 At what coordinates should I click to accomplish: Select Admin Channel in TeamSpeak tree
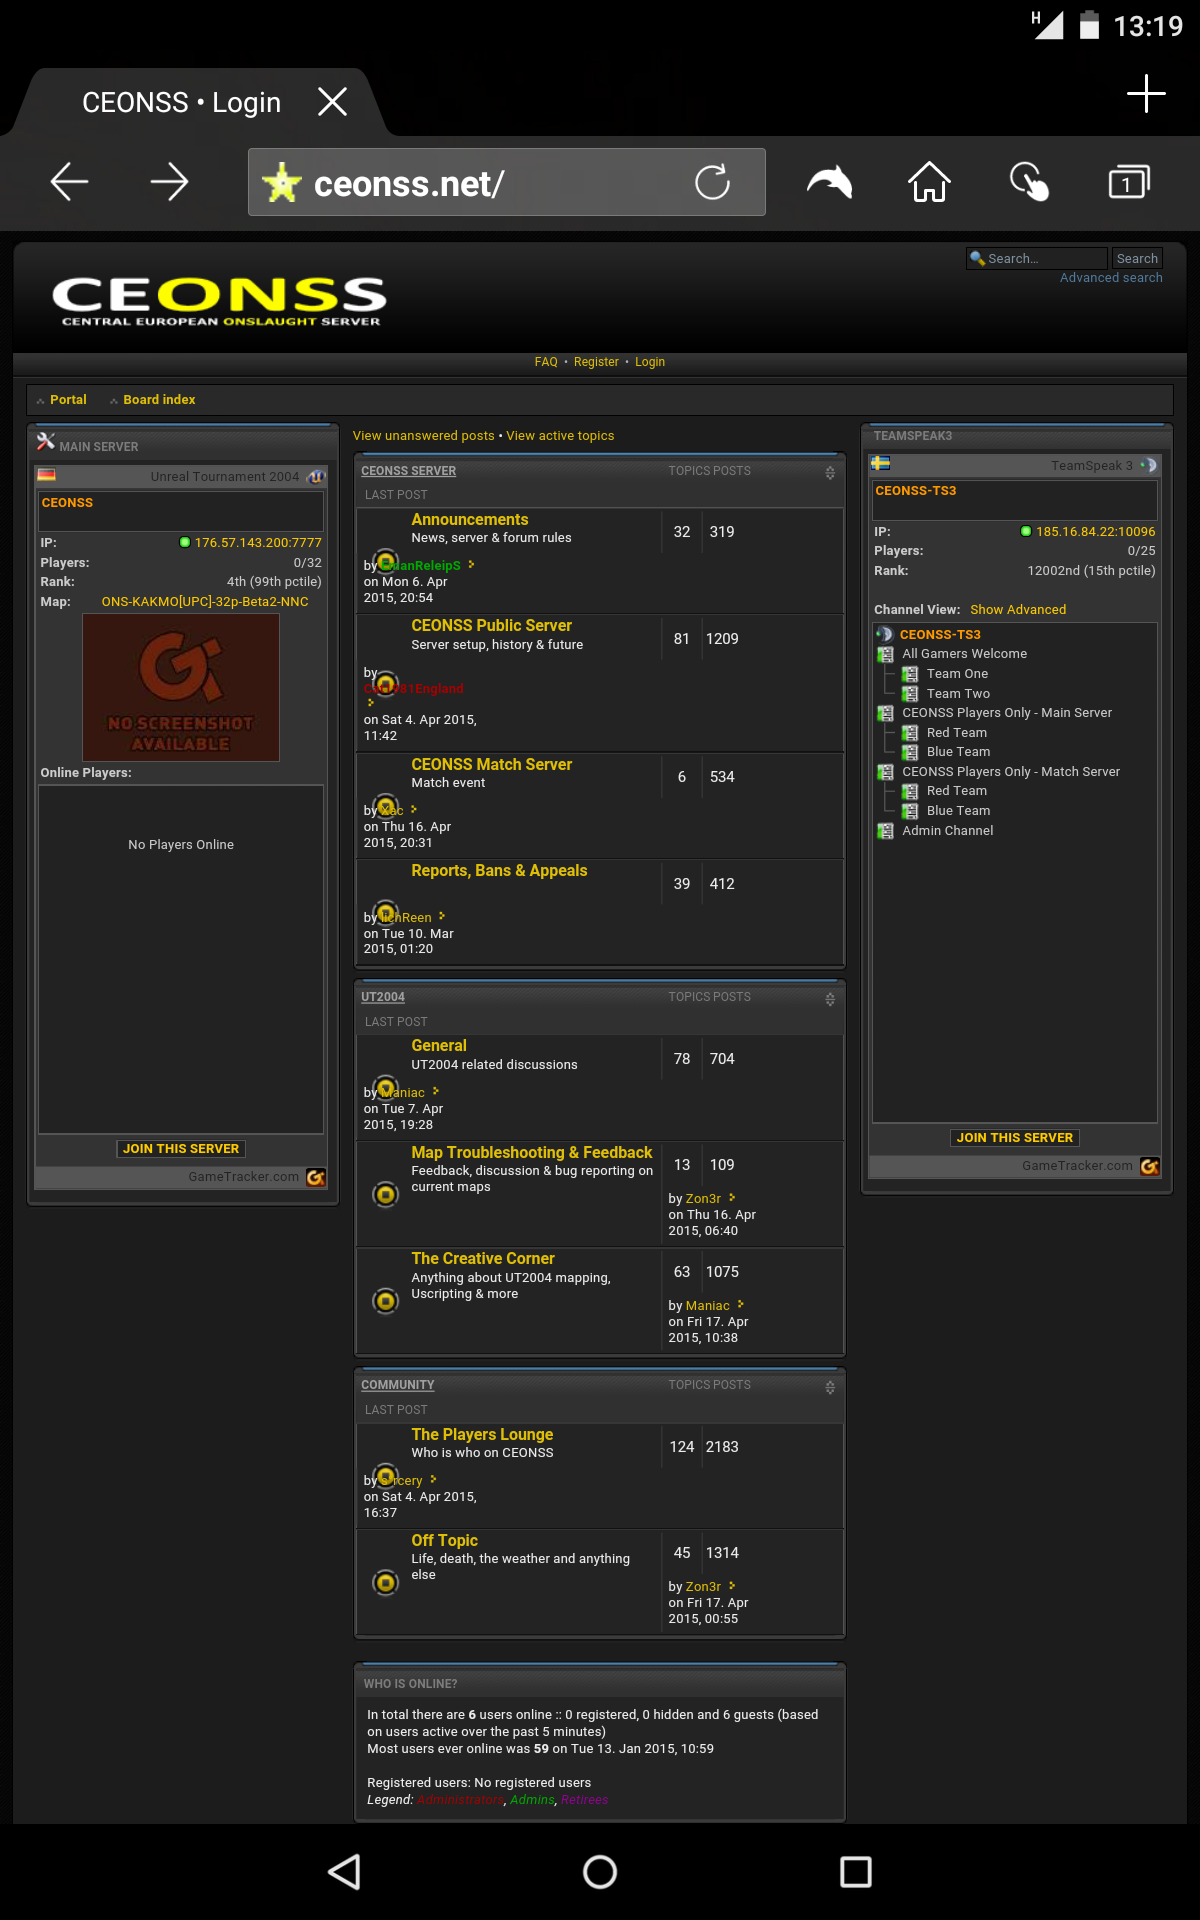coord(947,831)
